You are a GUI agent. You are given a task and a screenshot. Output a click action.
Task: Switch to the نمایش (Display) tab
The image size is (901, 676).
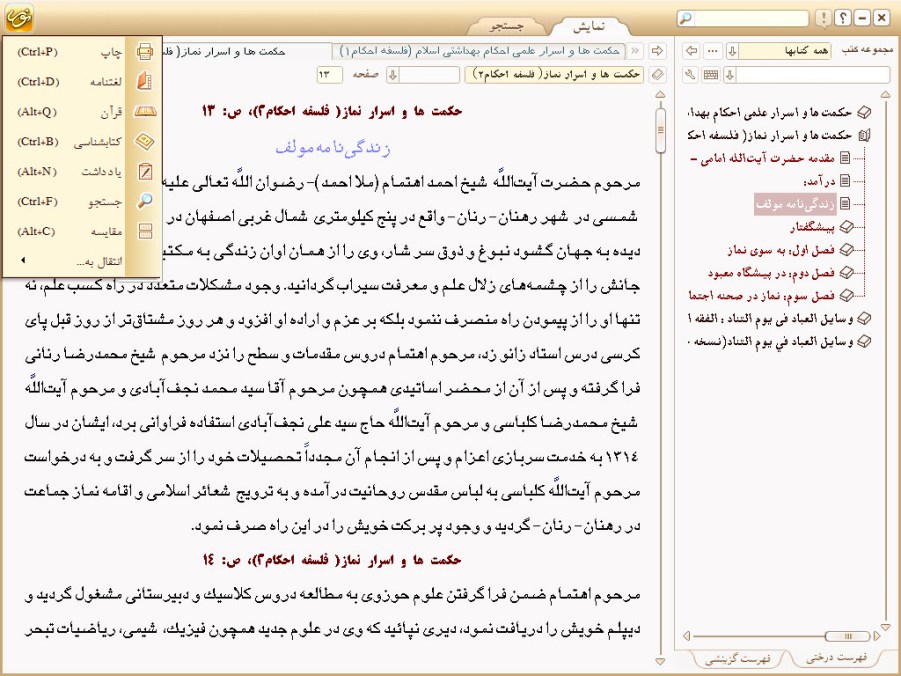tap(589, 26)
